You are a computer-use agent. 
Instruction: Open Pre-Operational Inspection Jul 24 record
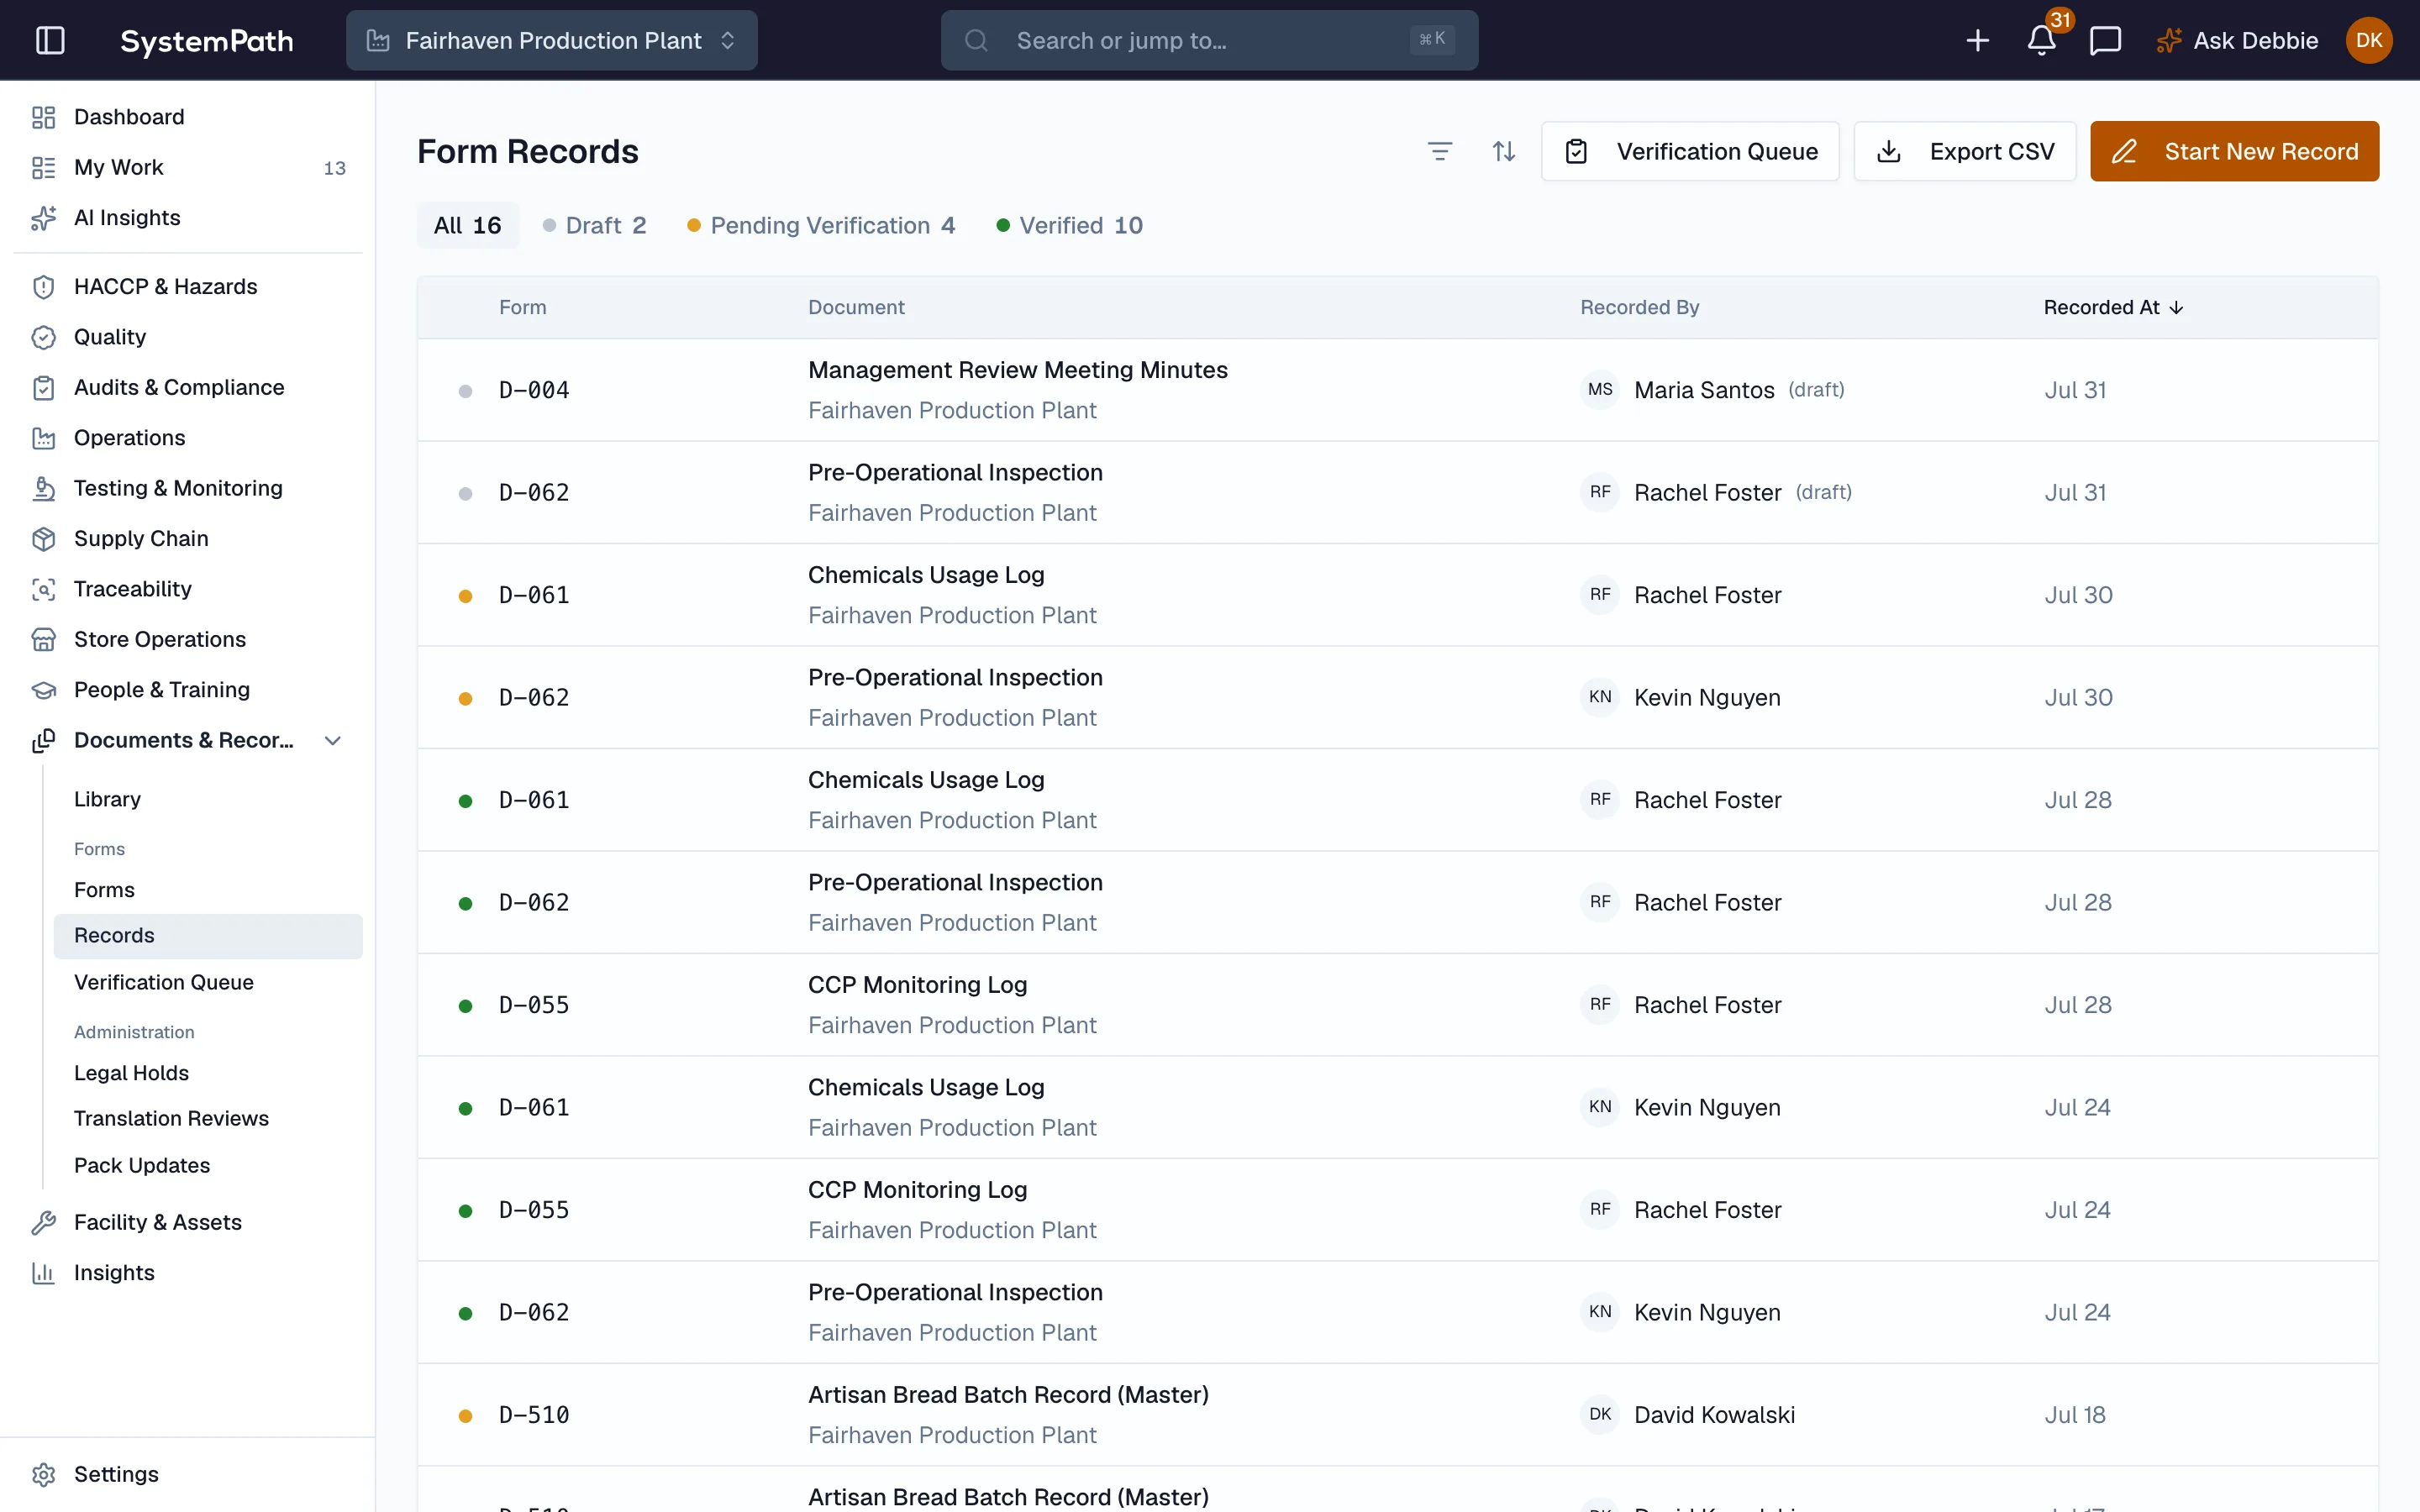click(x=1397, y=1313)
